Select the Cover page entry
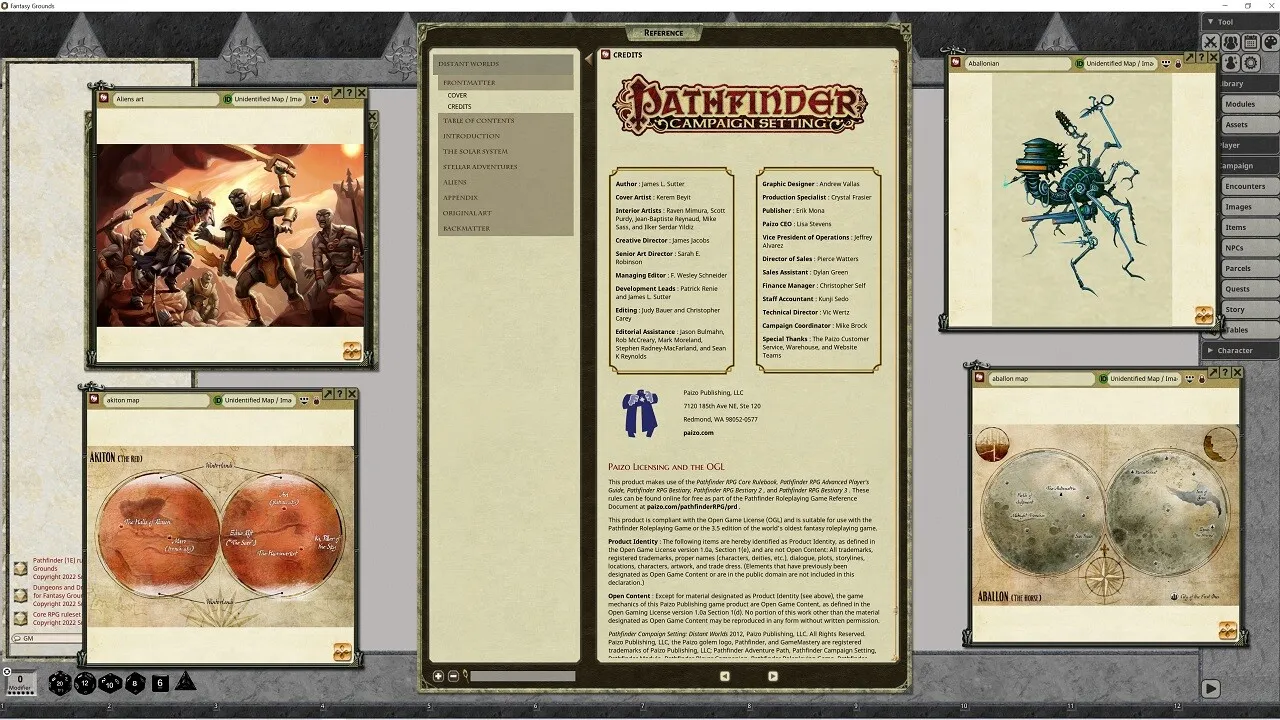 pyautogui.click(x=457, y=96)
